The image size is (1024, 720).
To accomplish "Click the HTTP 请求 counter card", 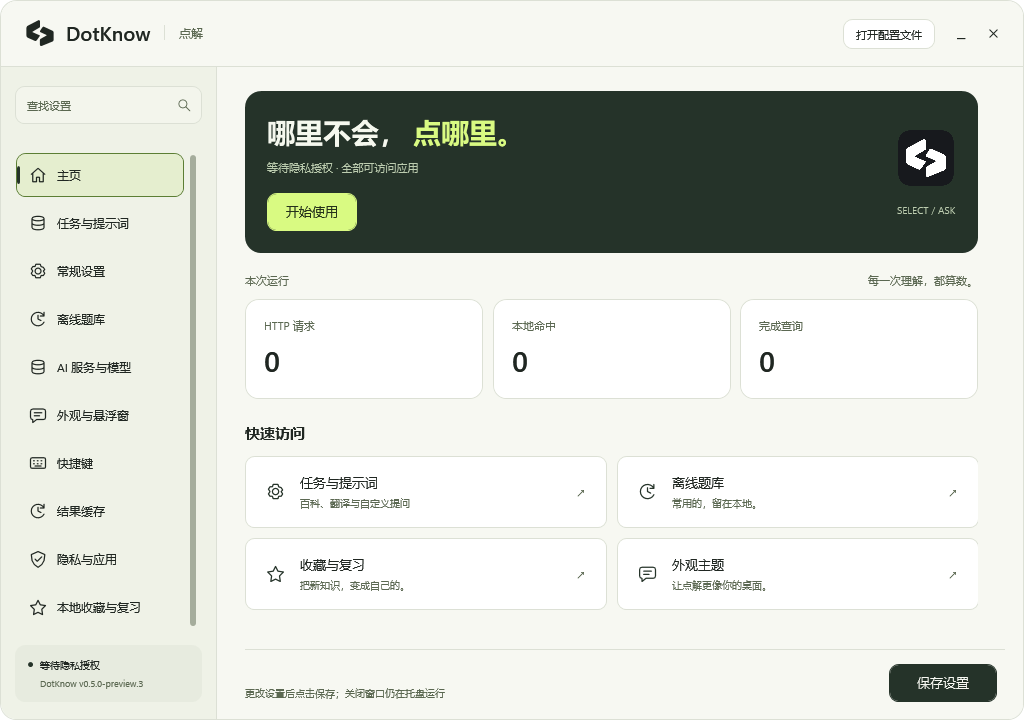I will pyautogui.click(x=364, y=349).
